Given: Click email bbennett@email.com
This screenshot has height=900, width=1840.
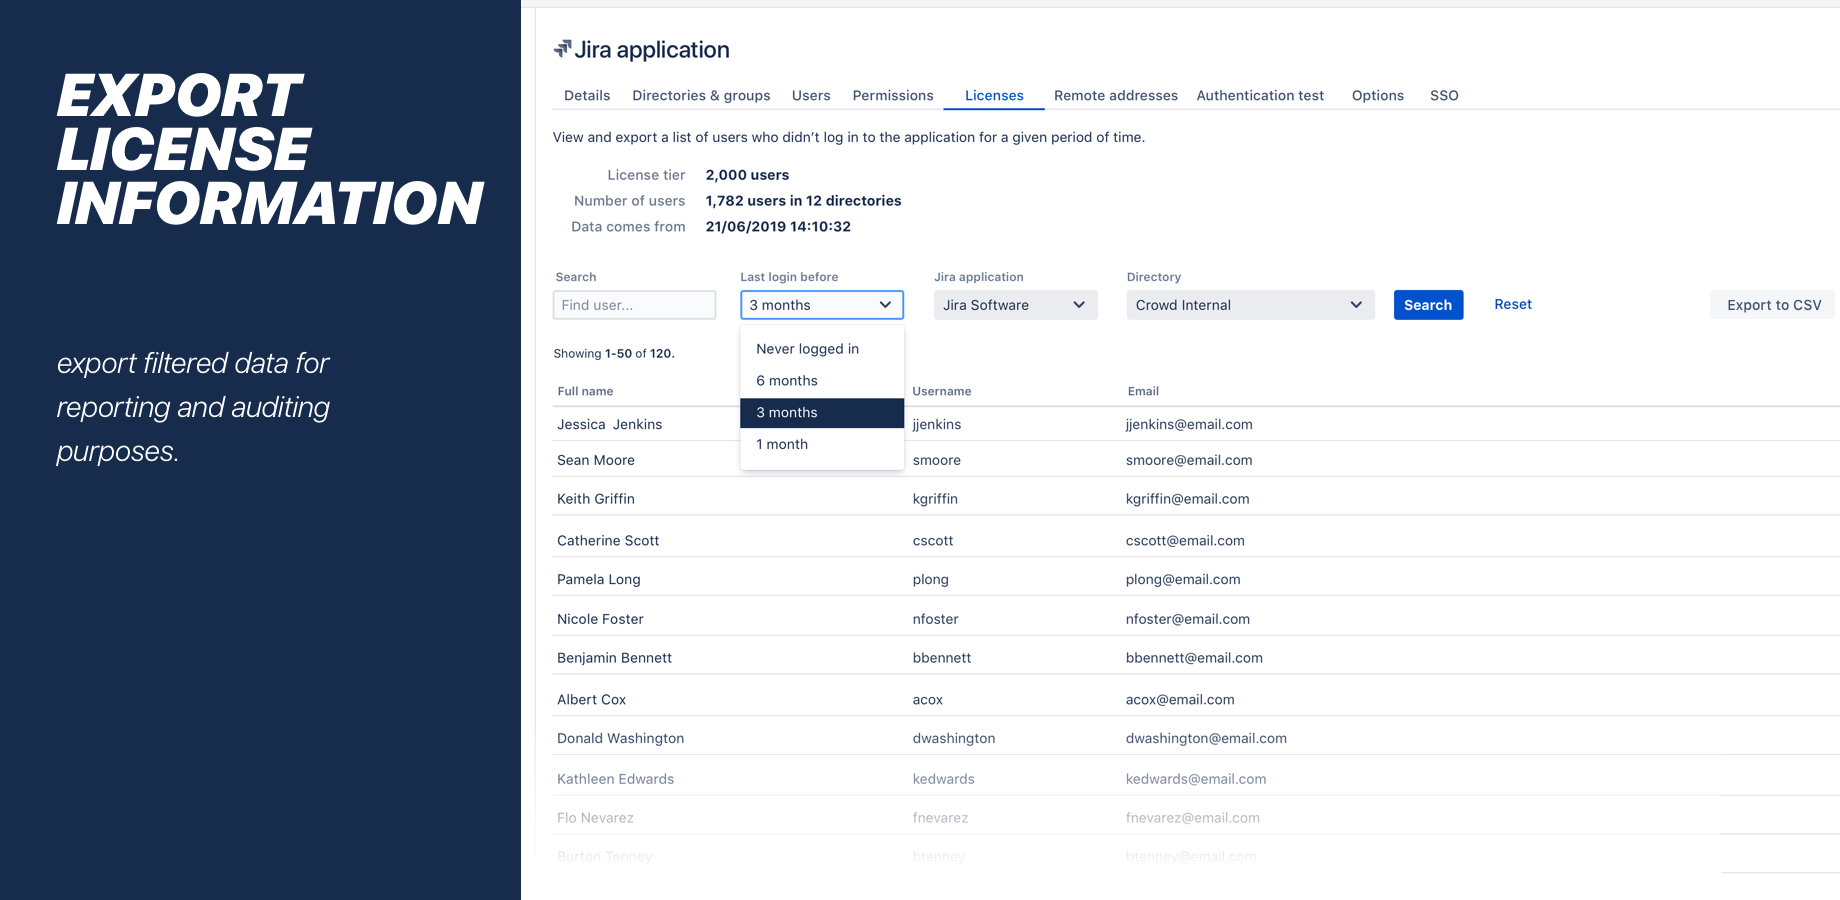Looking at the screenshot, I should [1194, 658].
